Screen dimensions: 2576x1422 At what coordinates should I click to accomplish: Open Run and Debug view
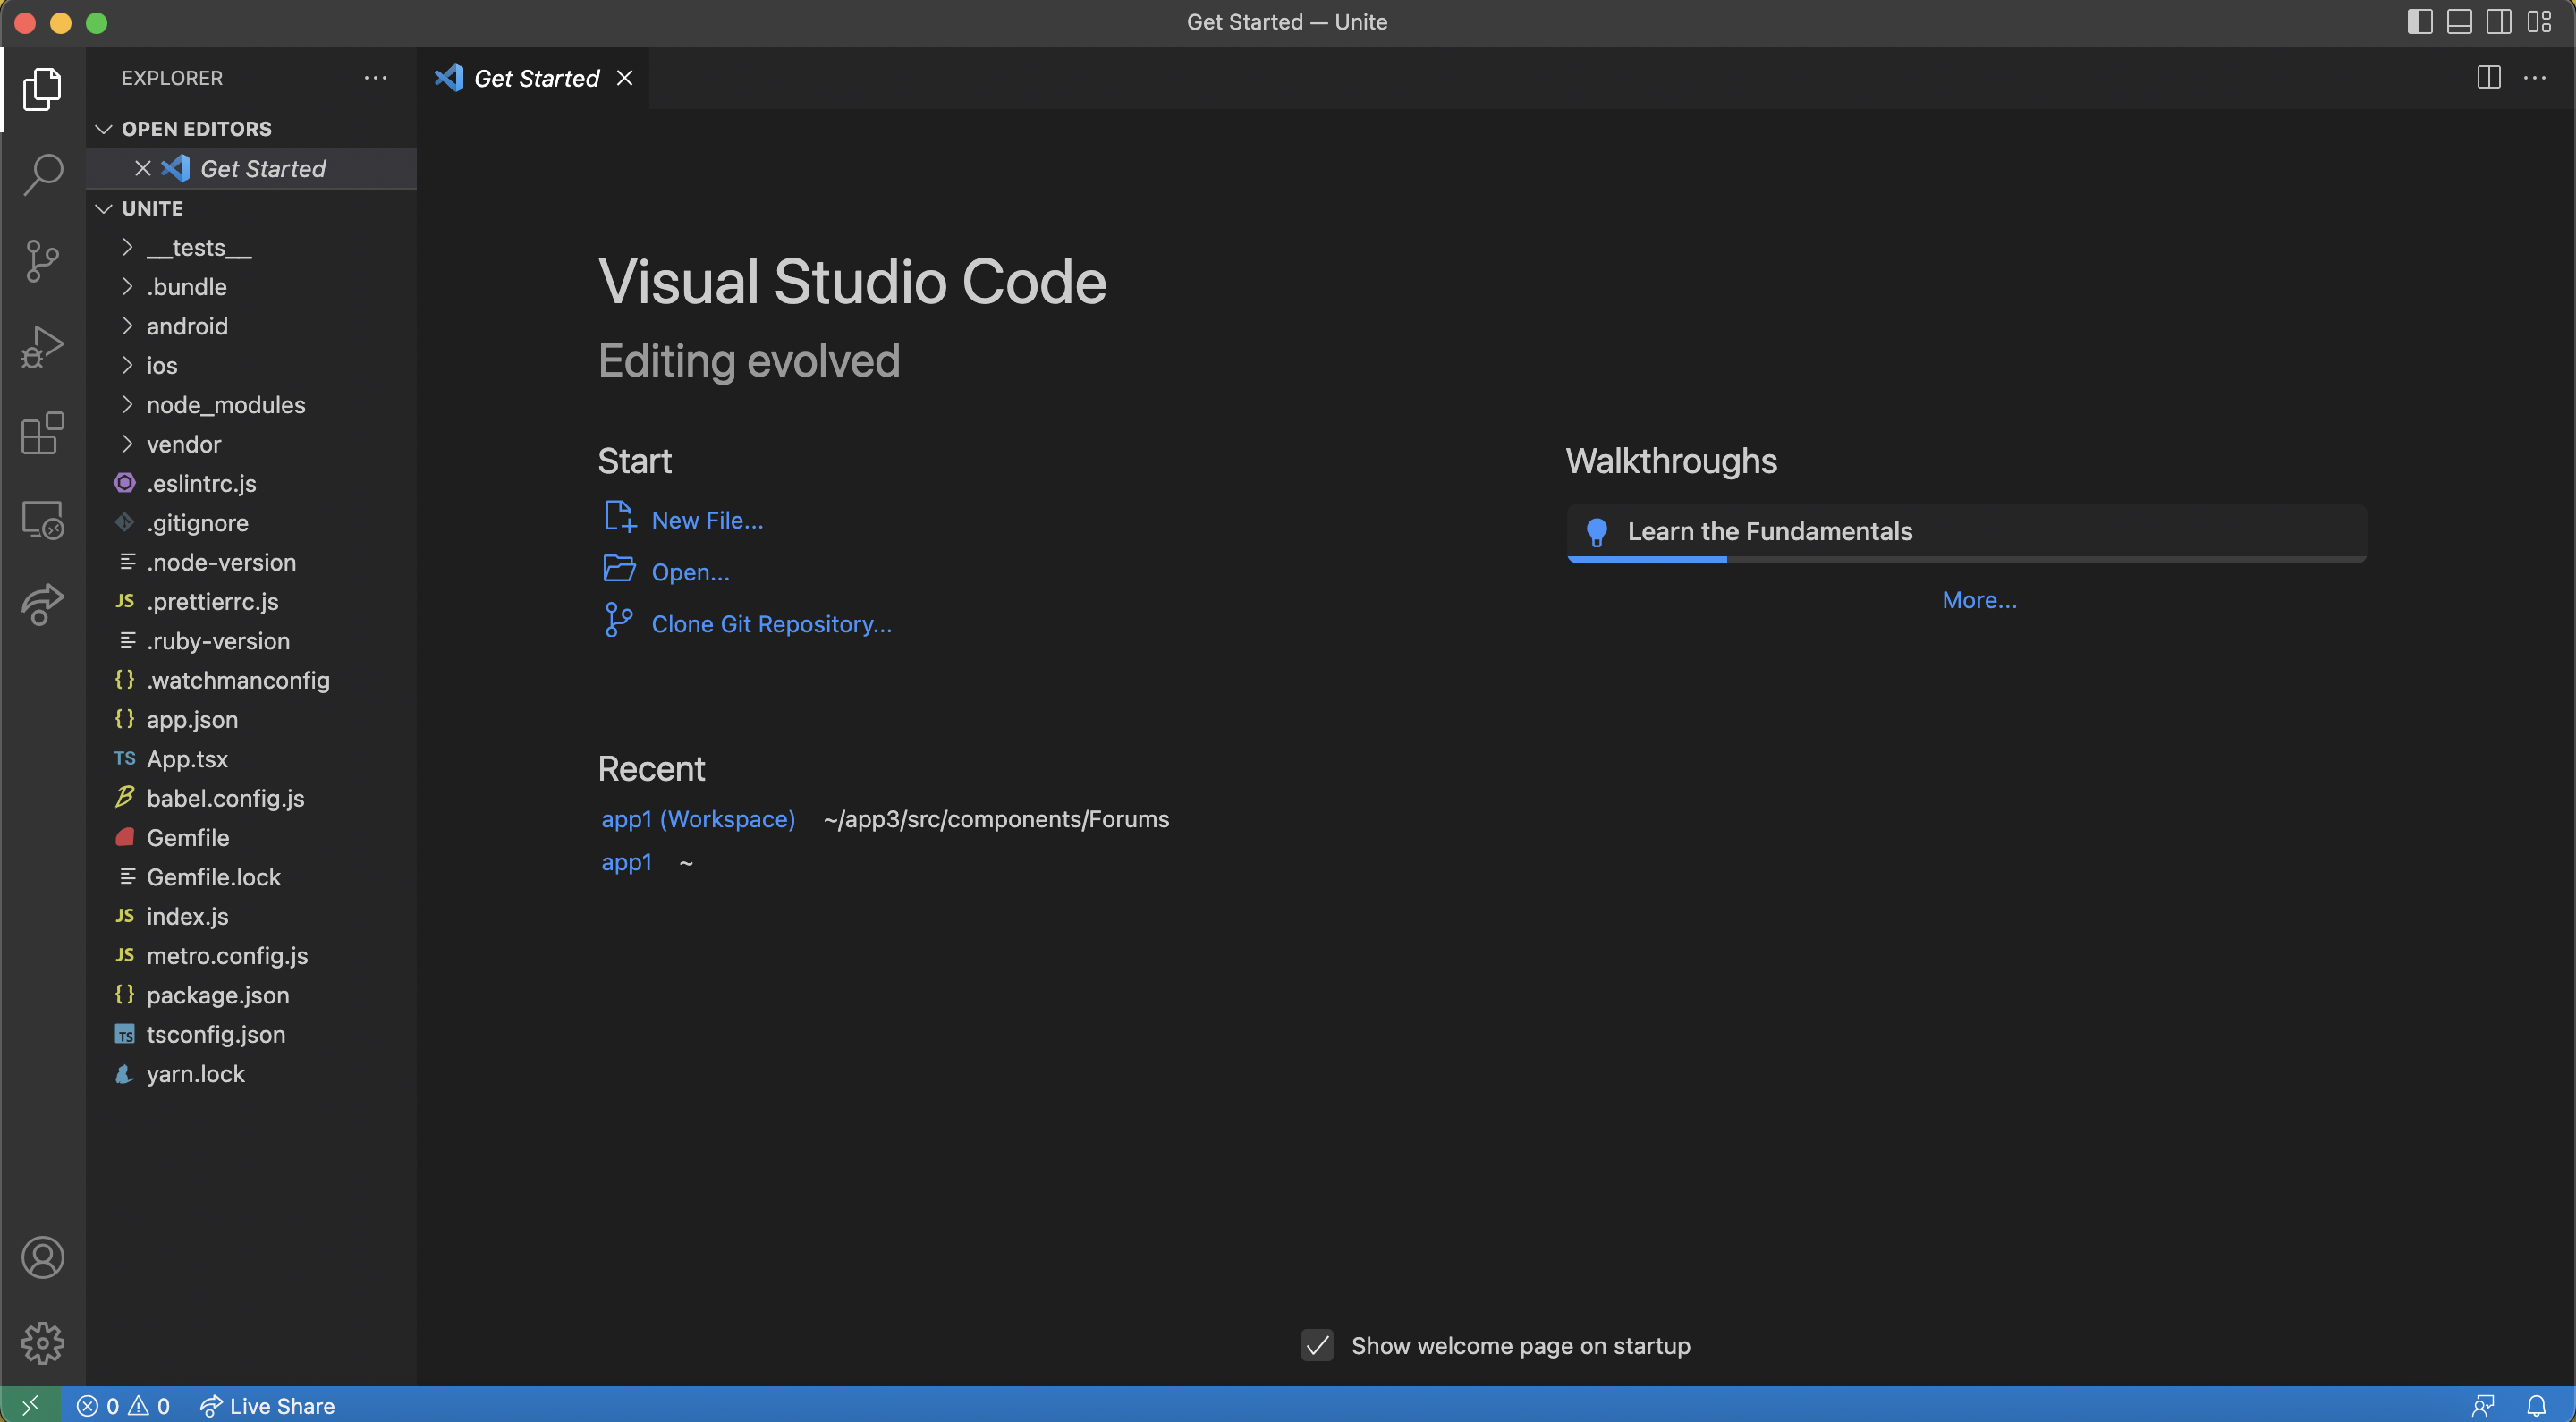point(42,347)
